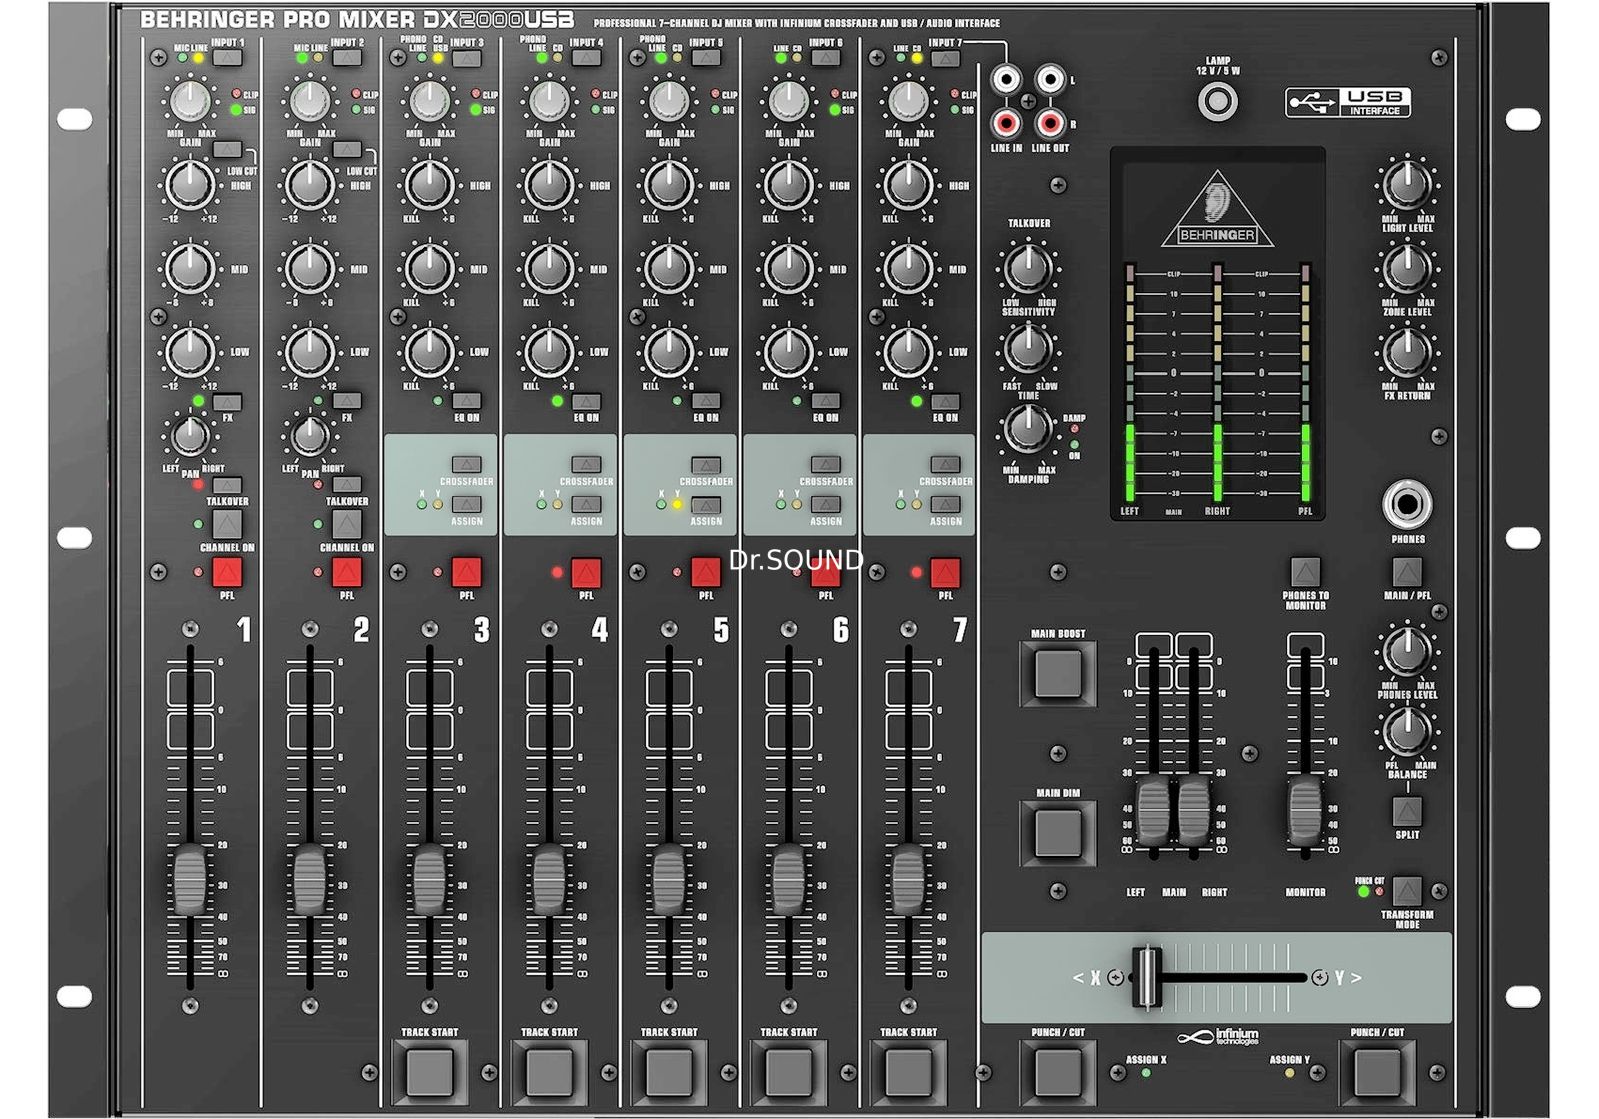Adjust the channel 7 LOW kill EQ knob
The image size is (1599, 1119).
[x=908, y=351]
